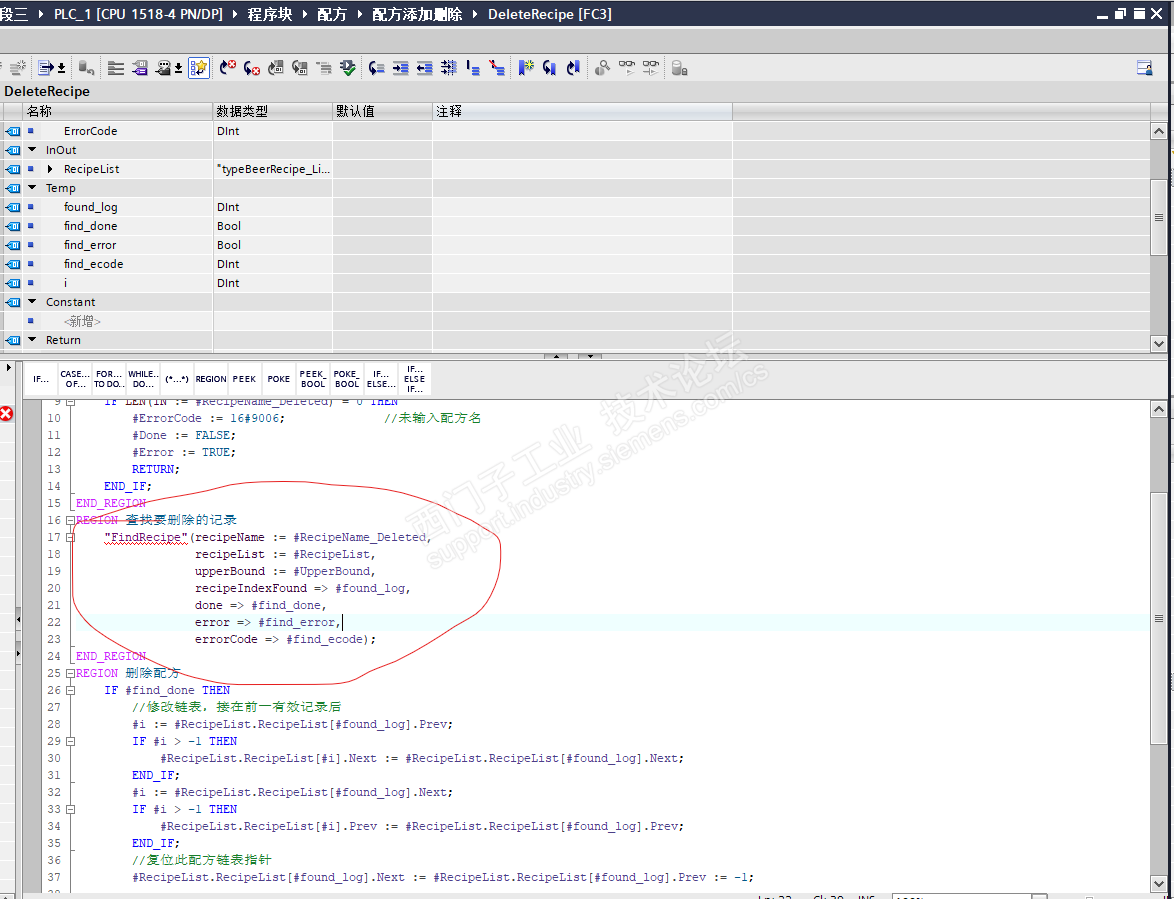Viewport: 1174px width, 899px height.
Task: Click the 配方添加删除 breadcrumb segment
Action: (x=417, y=14)
